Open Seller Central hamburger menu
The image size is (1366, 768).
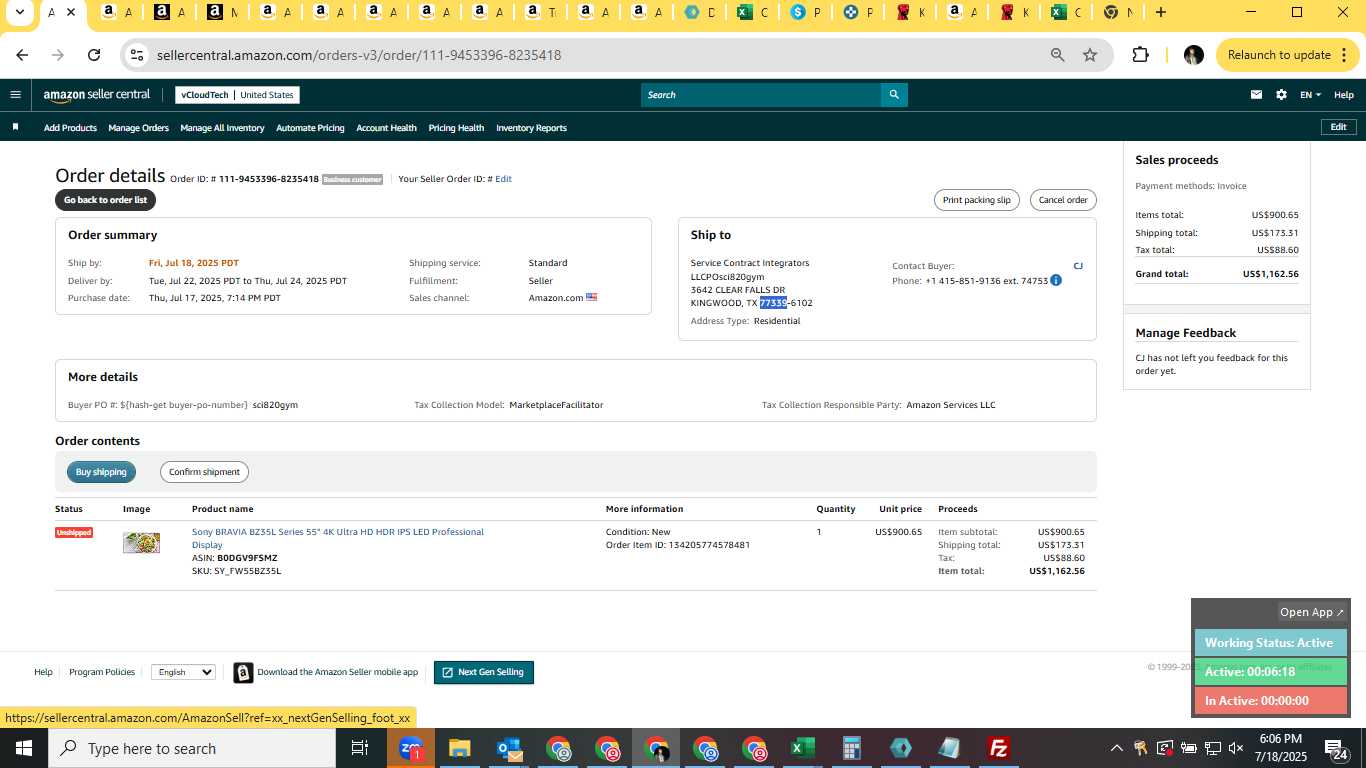click(x=15, y=95)
